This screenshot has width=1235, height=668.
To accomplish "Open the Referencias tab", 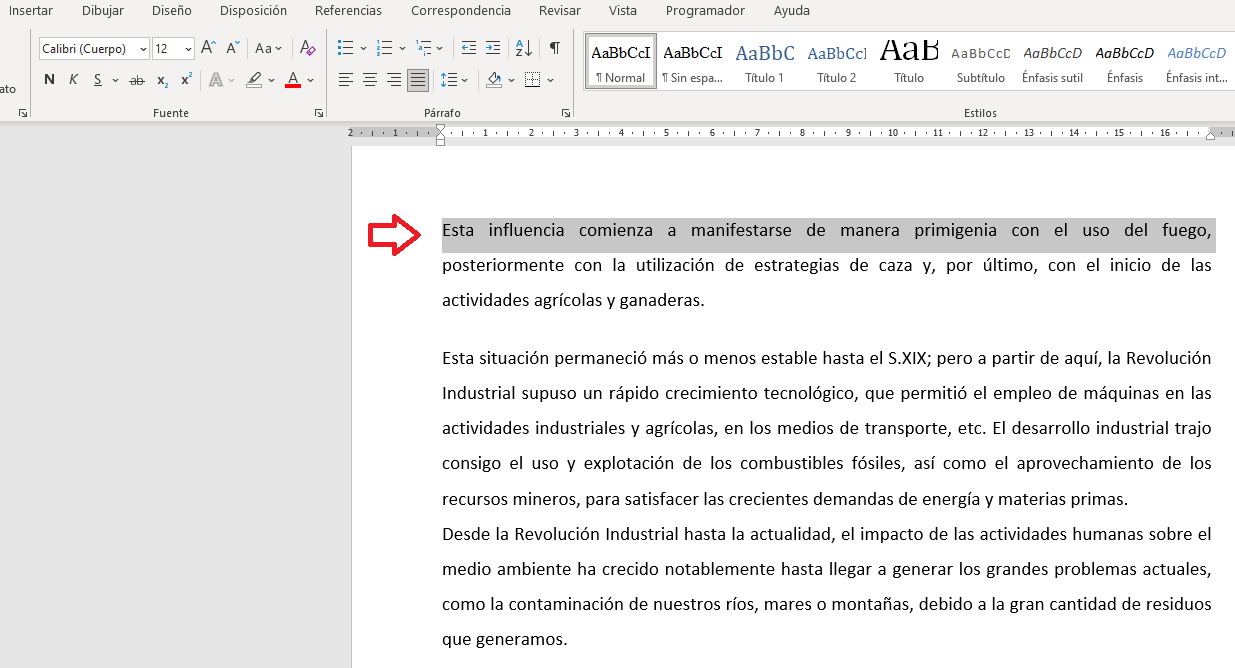I will 348,11.
